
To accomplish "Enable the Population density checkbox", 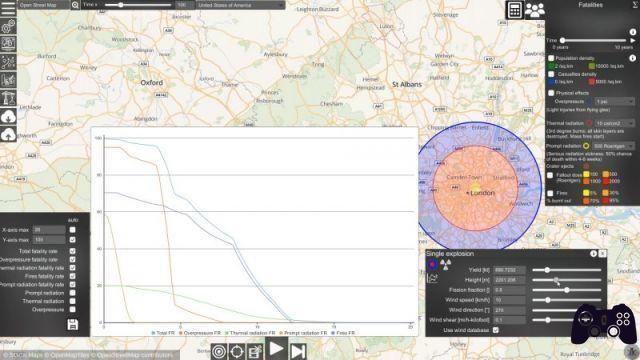I will point(551,58).
